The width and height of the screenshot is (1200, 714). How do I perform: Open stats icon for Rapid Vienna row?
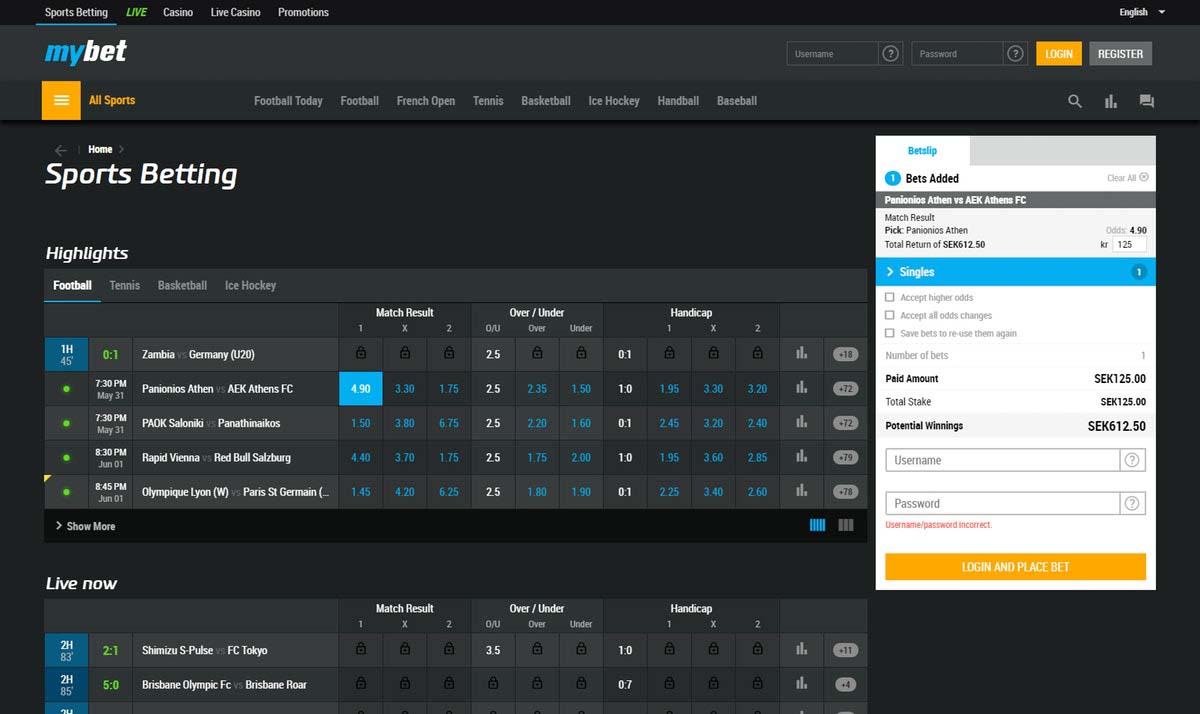[x=801, y=457]
